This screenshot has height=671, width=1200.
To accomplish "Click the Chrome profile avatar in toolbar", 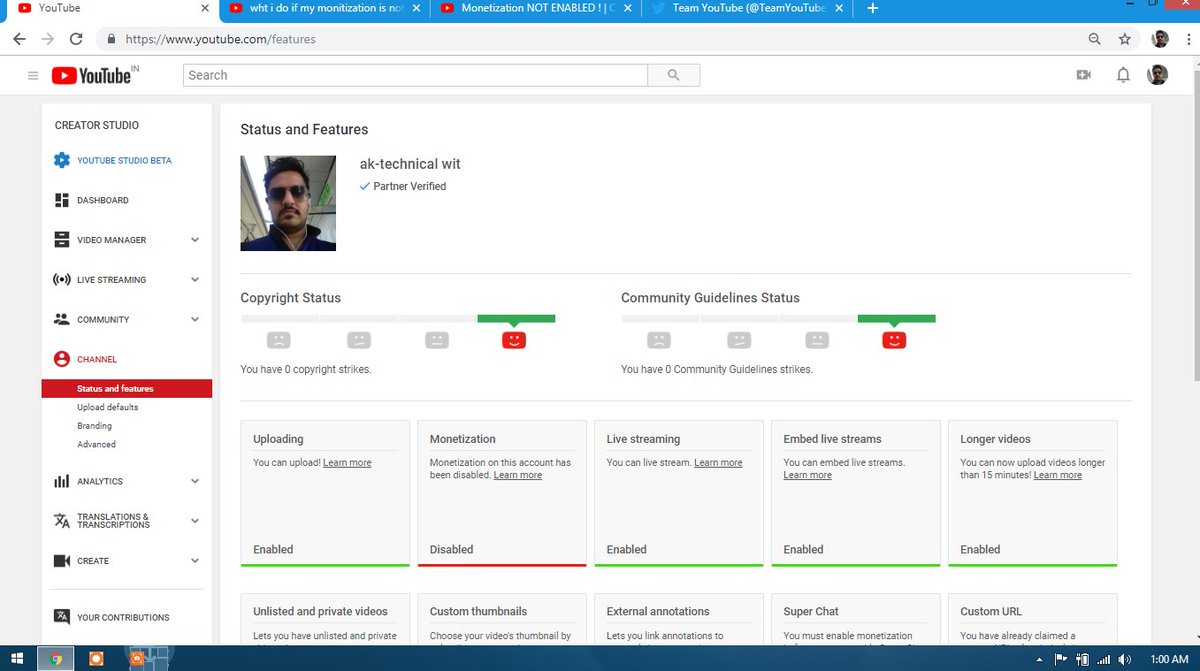I will point(1160,39).
